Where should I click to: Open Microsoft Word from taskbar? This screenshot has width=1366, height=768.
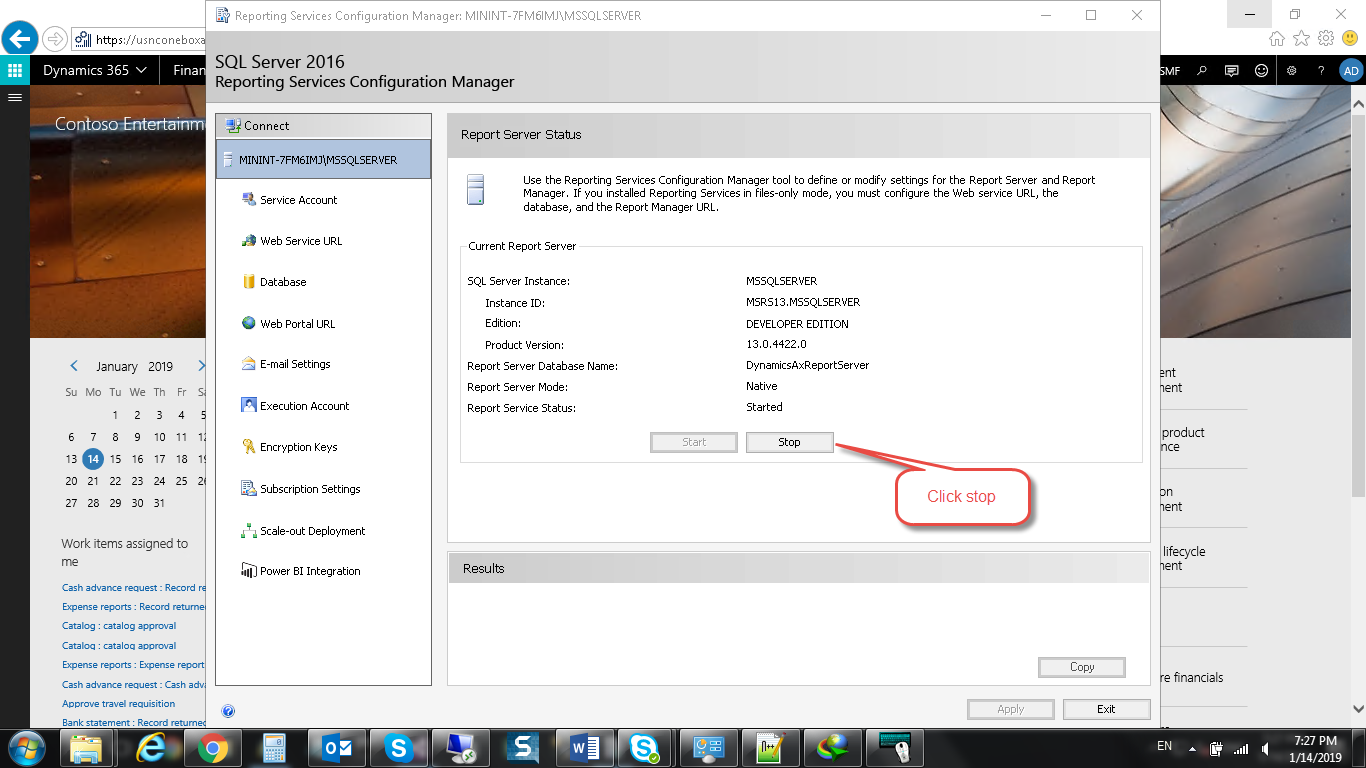[584, 748]
